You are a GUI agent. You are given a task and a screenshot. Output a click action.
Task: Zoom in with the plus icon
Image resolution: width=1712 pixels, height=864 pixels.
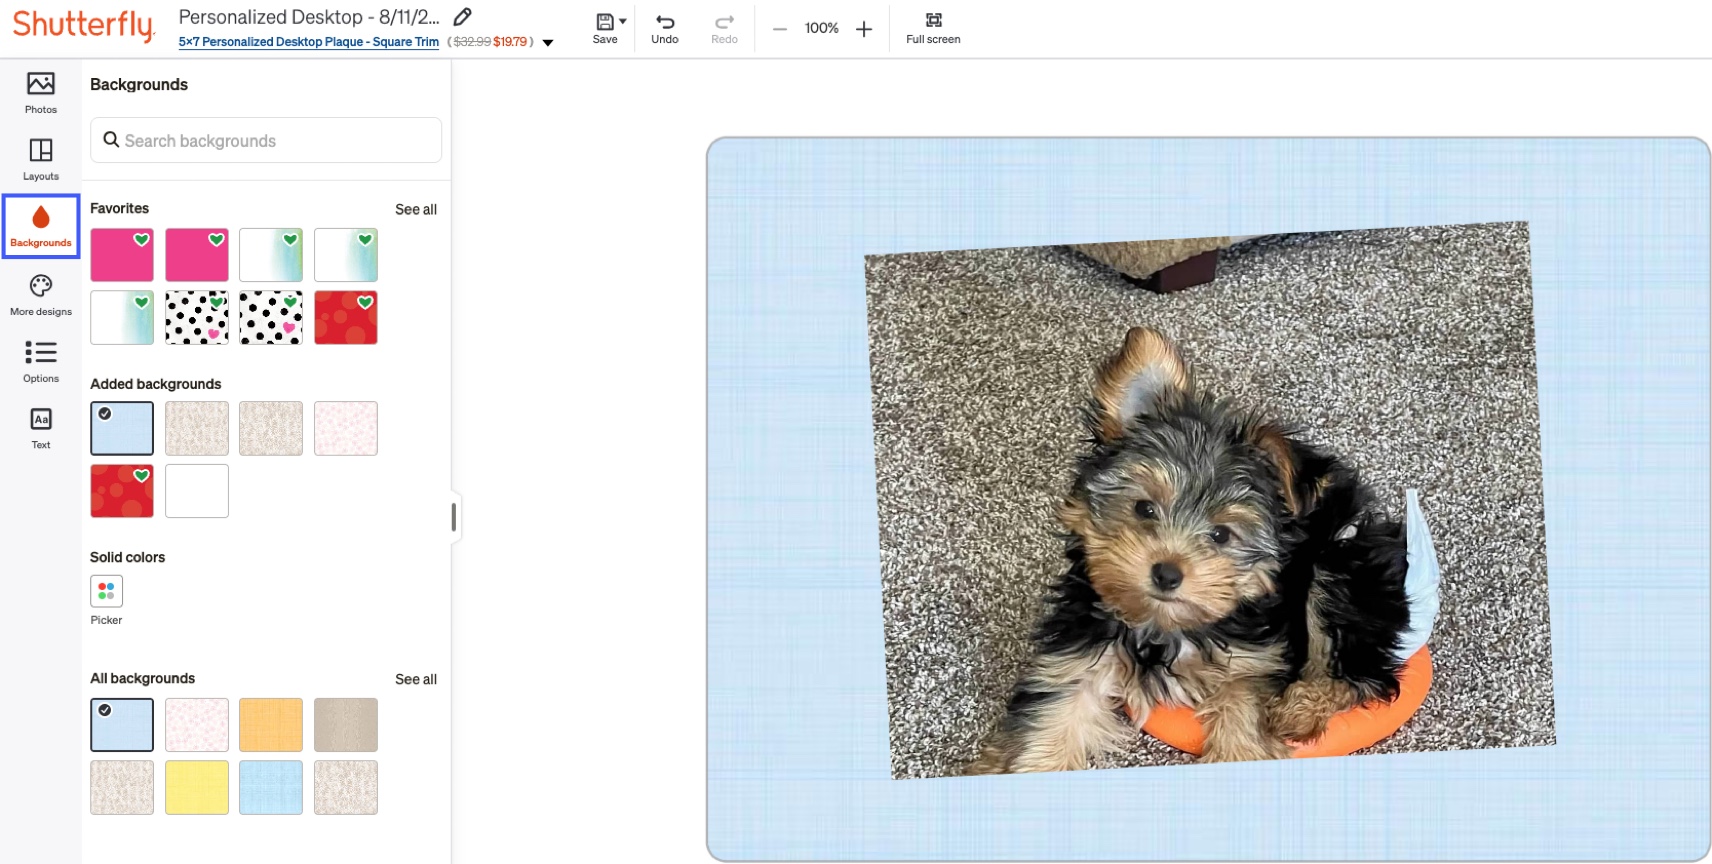864,29
